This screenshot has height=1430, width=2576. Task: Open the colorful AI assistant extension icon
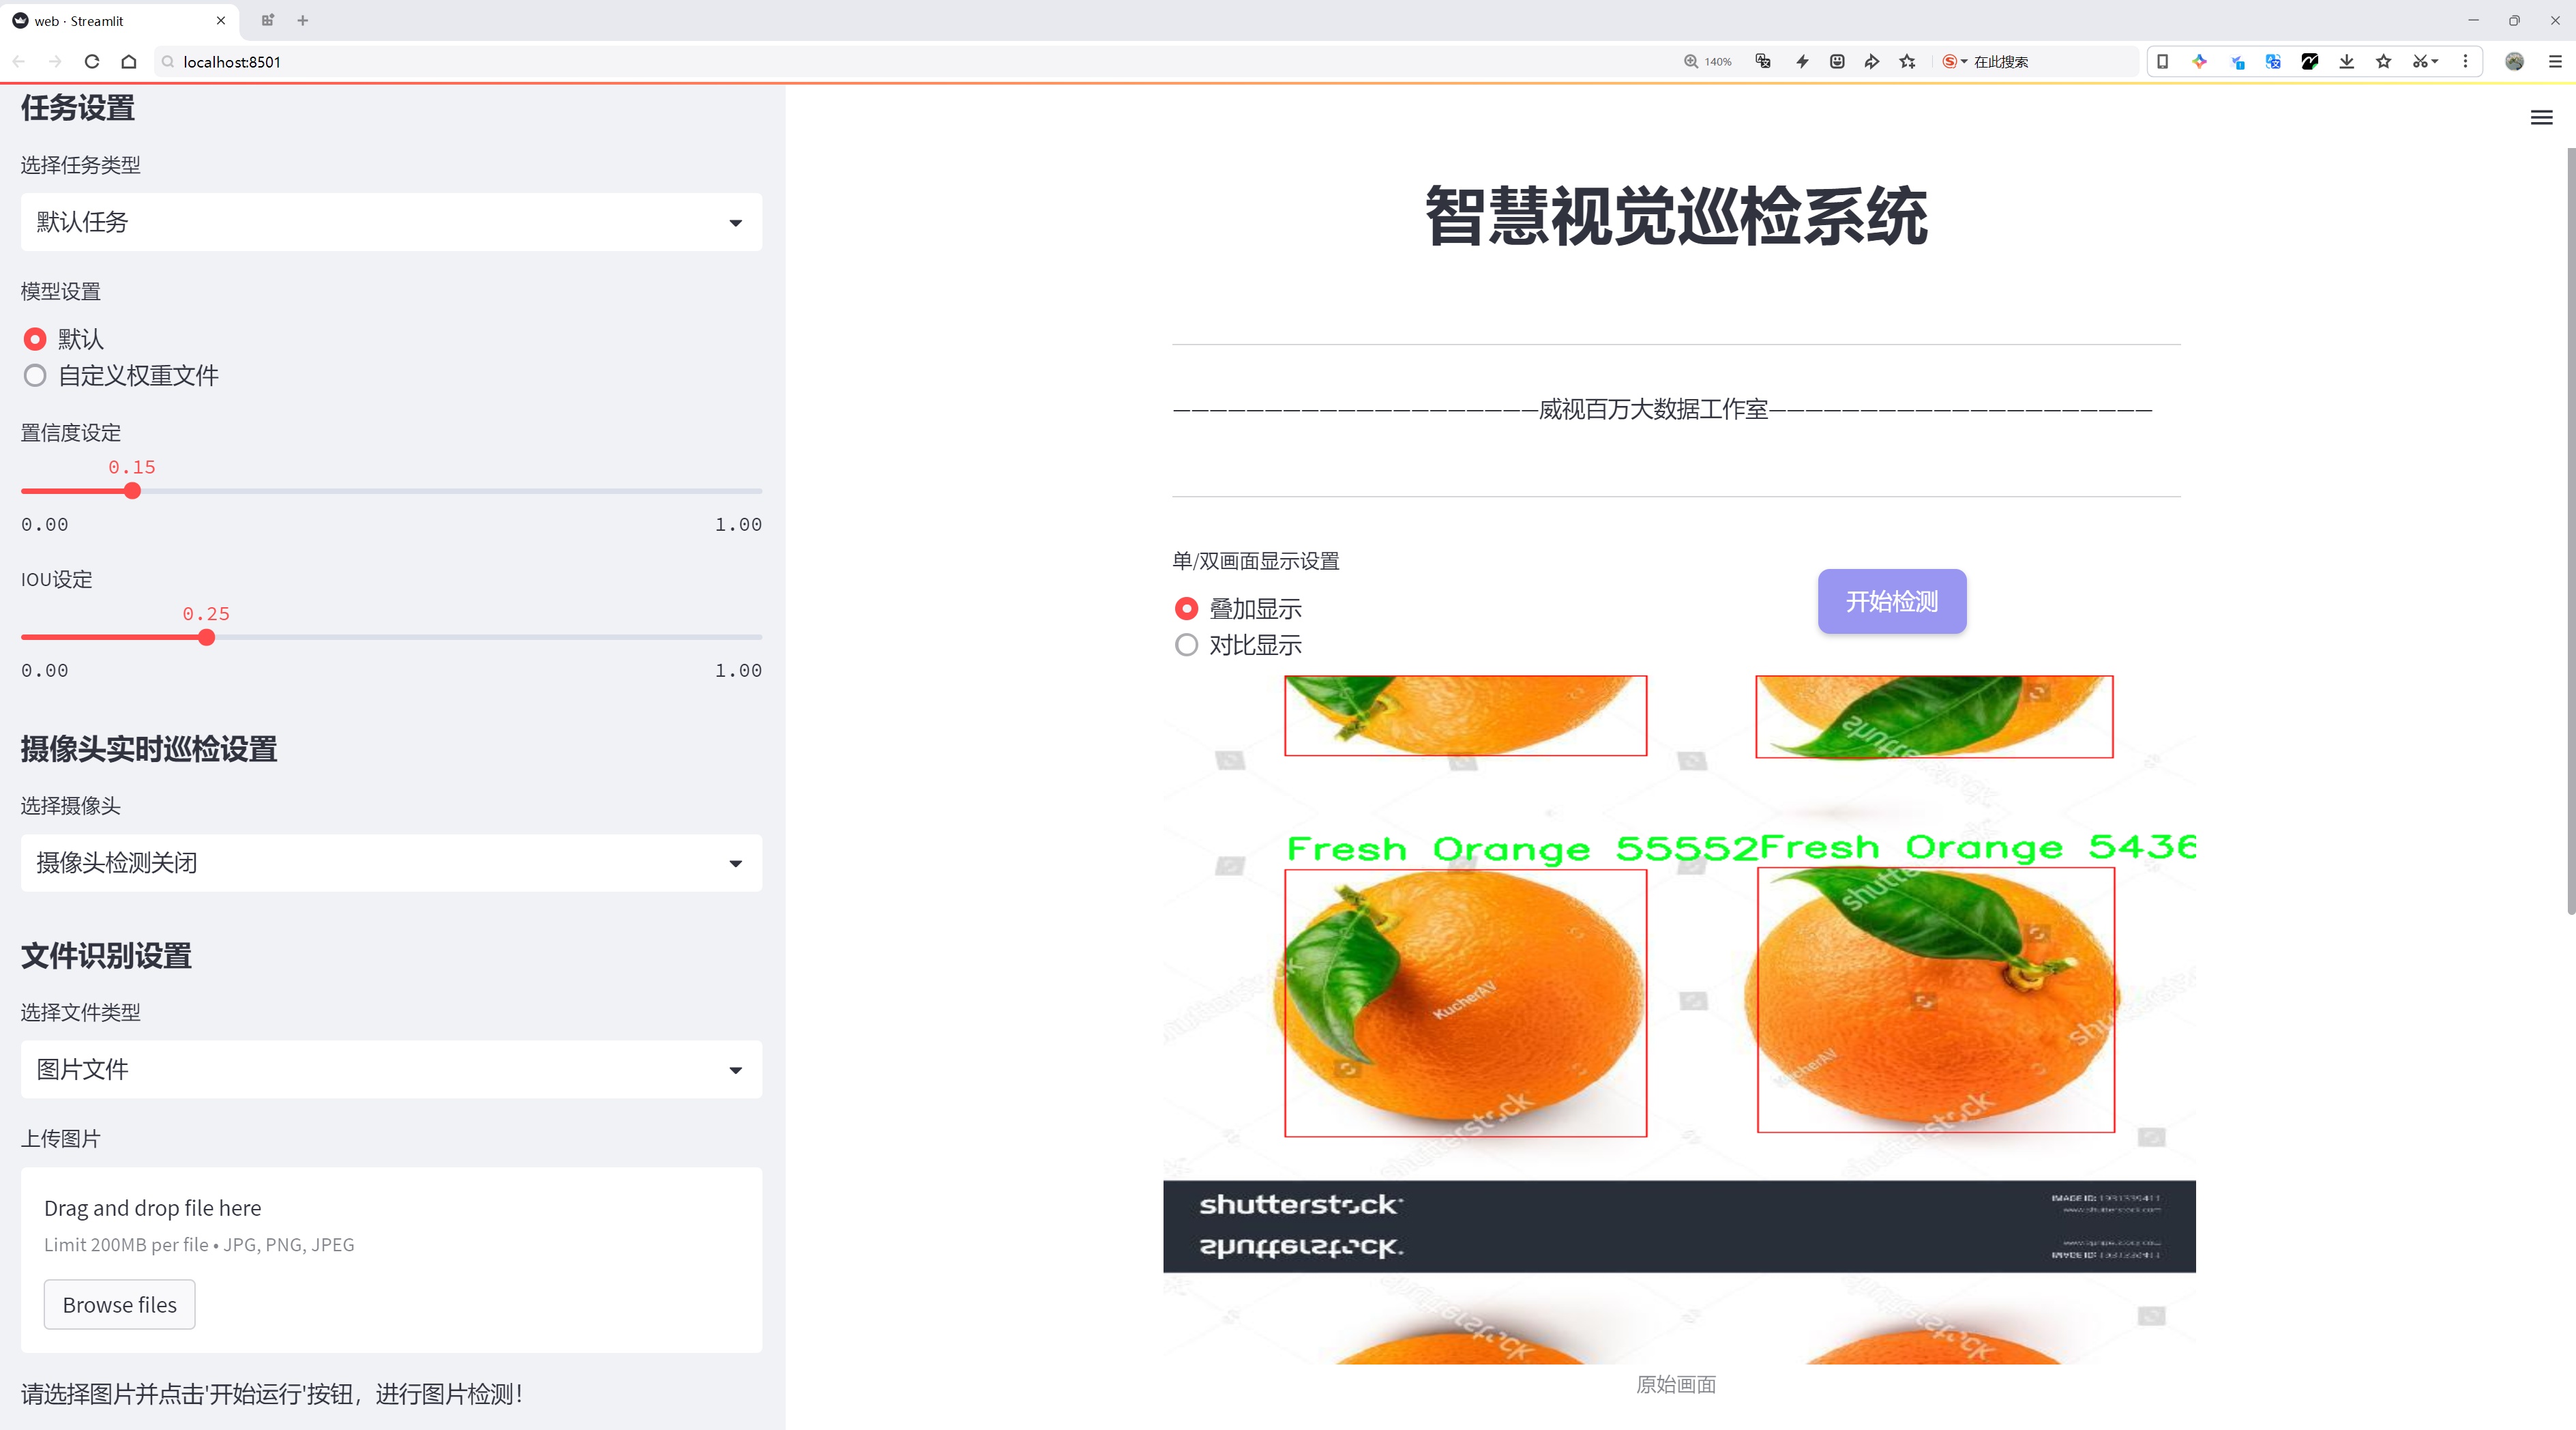pyautogui.click(x=2200, y=61)
